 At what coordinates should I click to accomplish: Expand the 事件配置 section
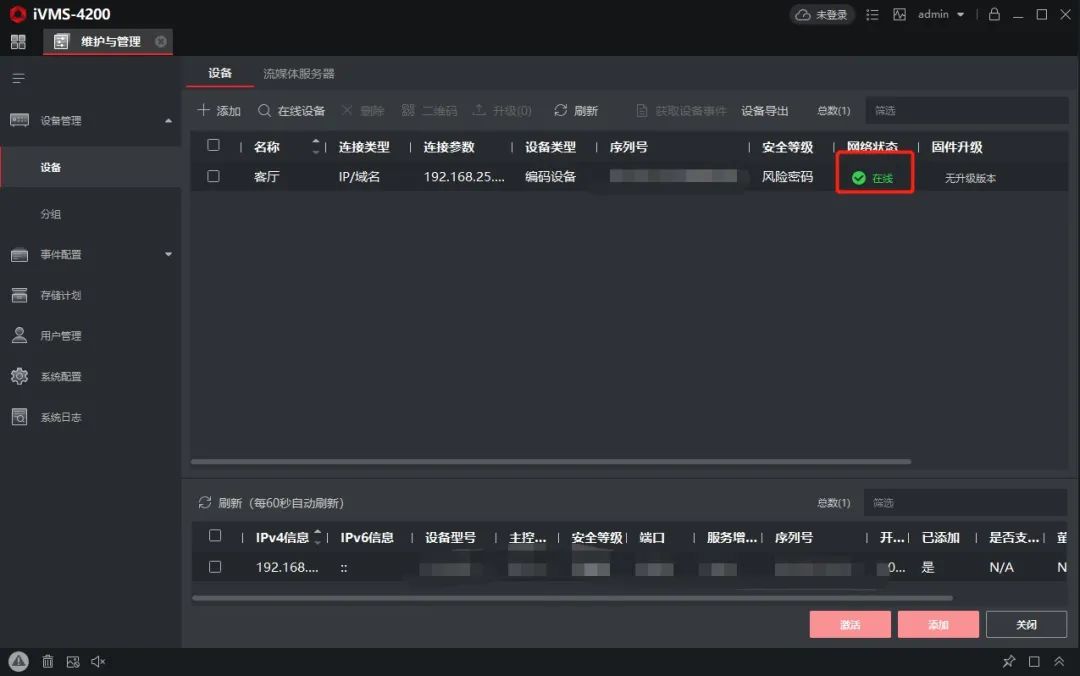point(168,255)
